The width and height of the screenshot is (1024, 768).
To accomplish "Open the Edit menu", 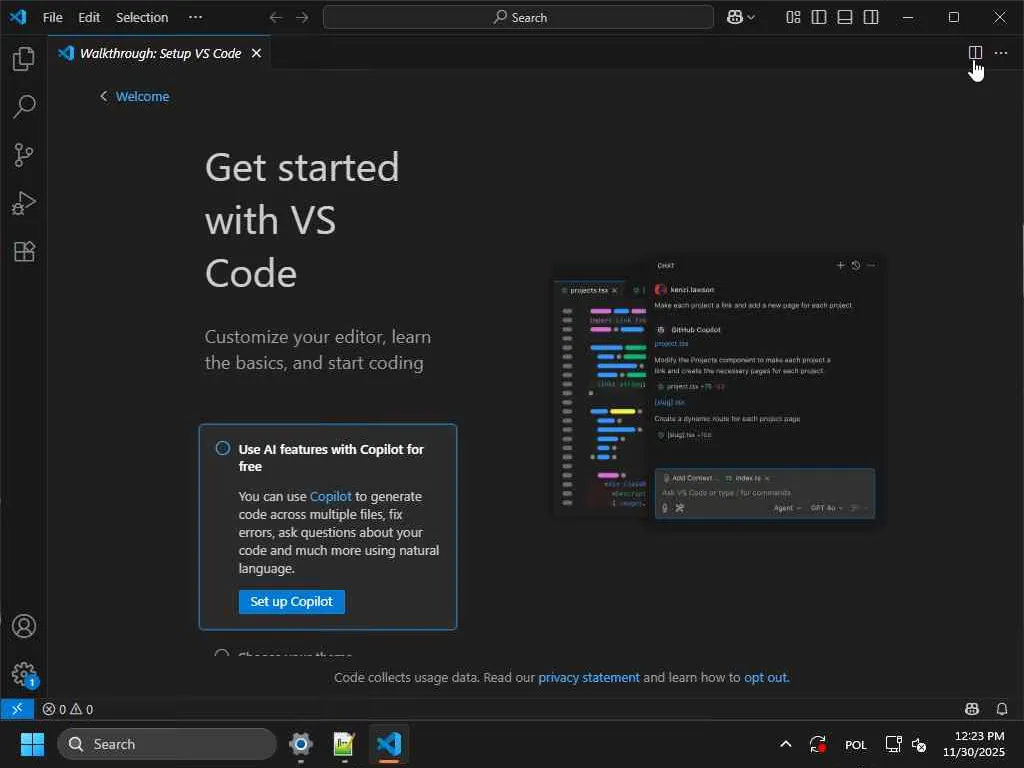I will [89, 18].
